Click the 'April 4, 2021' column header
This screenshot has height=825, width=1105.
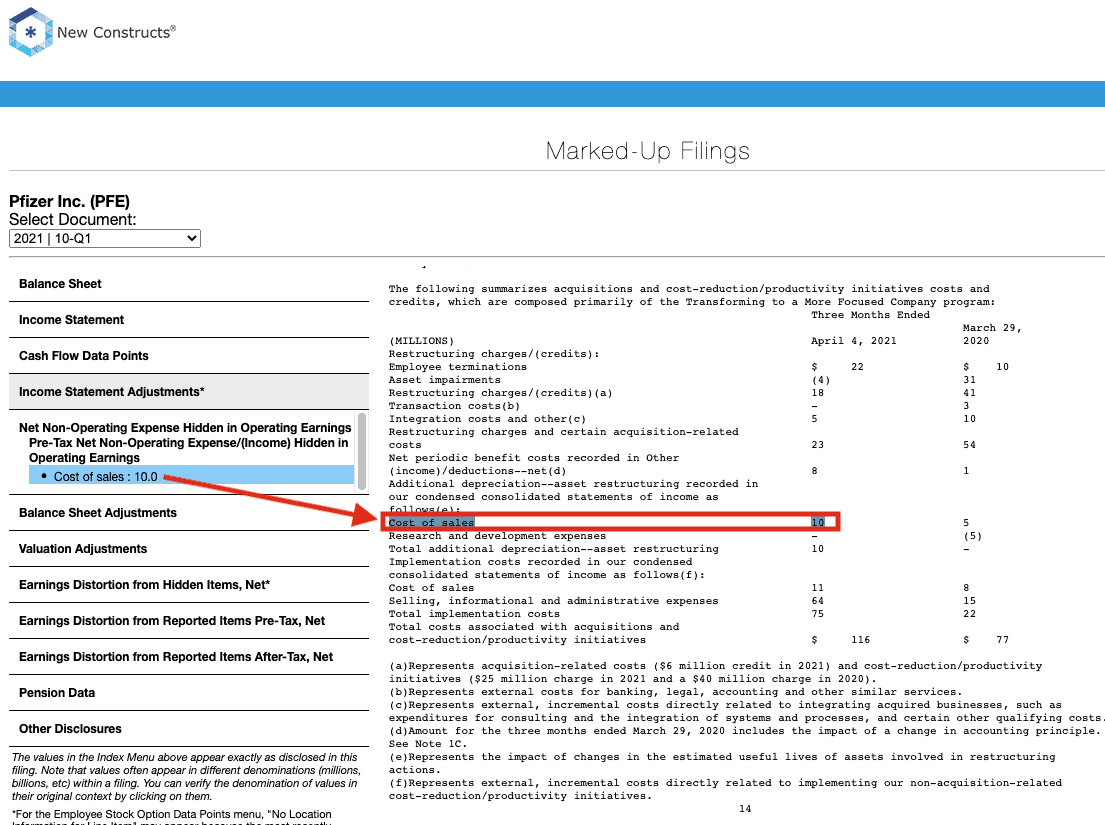853,341
